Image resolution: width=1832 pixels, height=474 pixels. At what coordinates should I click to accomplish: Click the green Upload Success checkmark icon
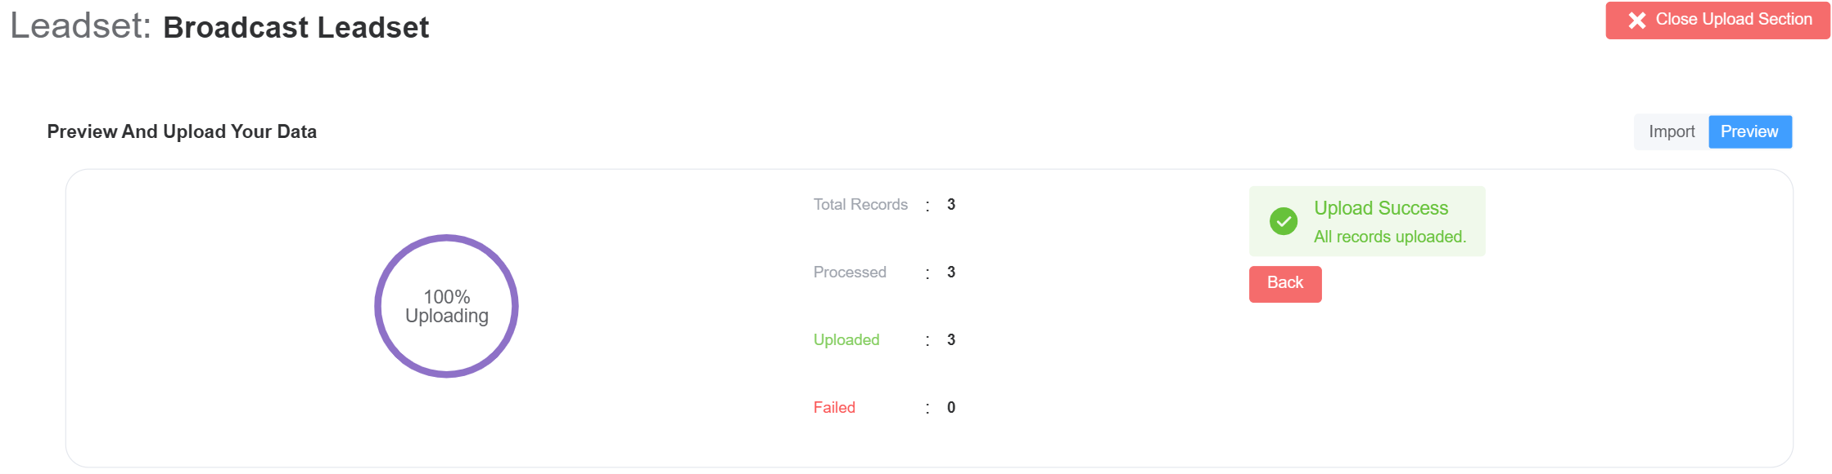pos(1283,221)
